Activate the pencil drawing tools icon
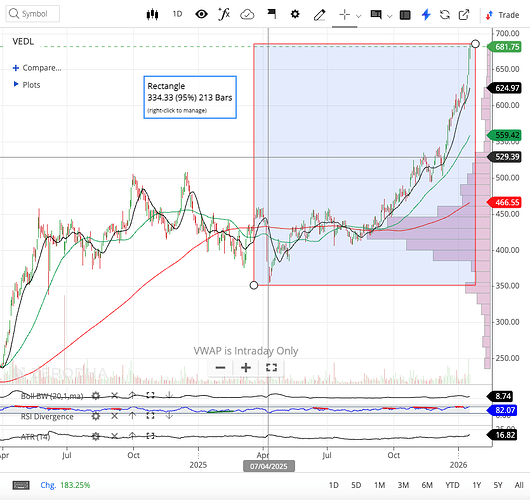 click(319, 15)
